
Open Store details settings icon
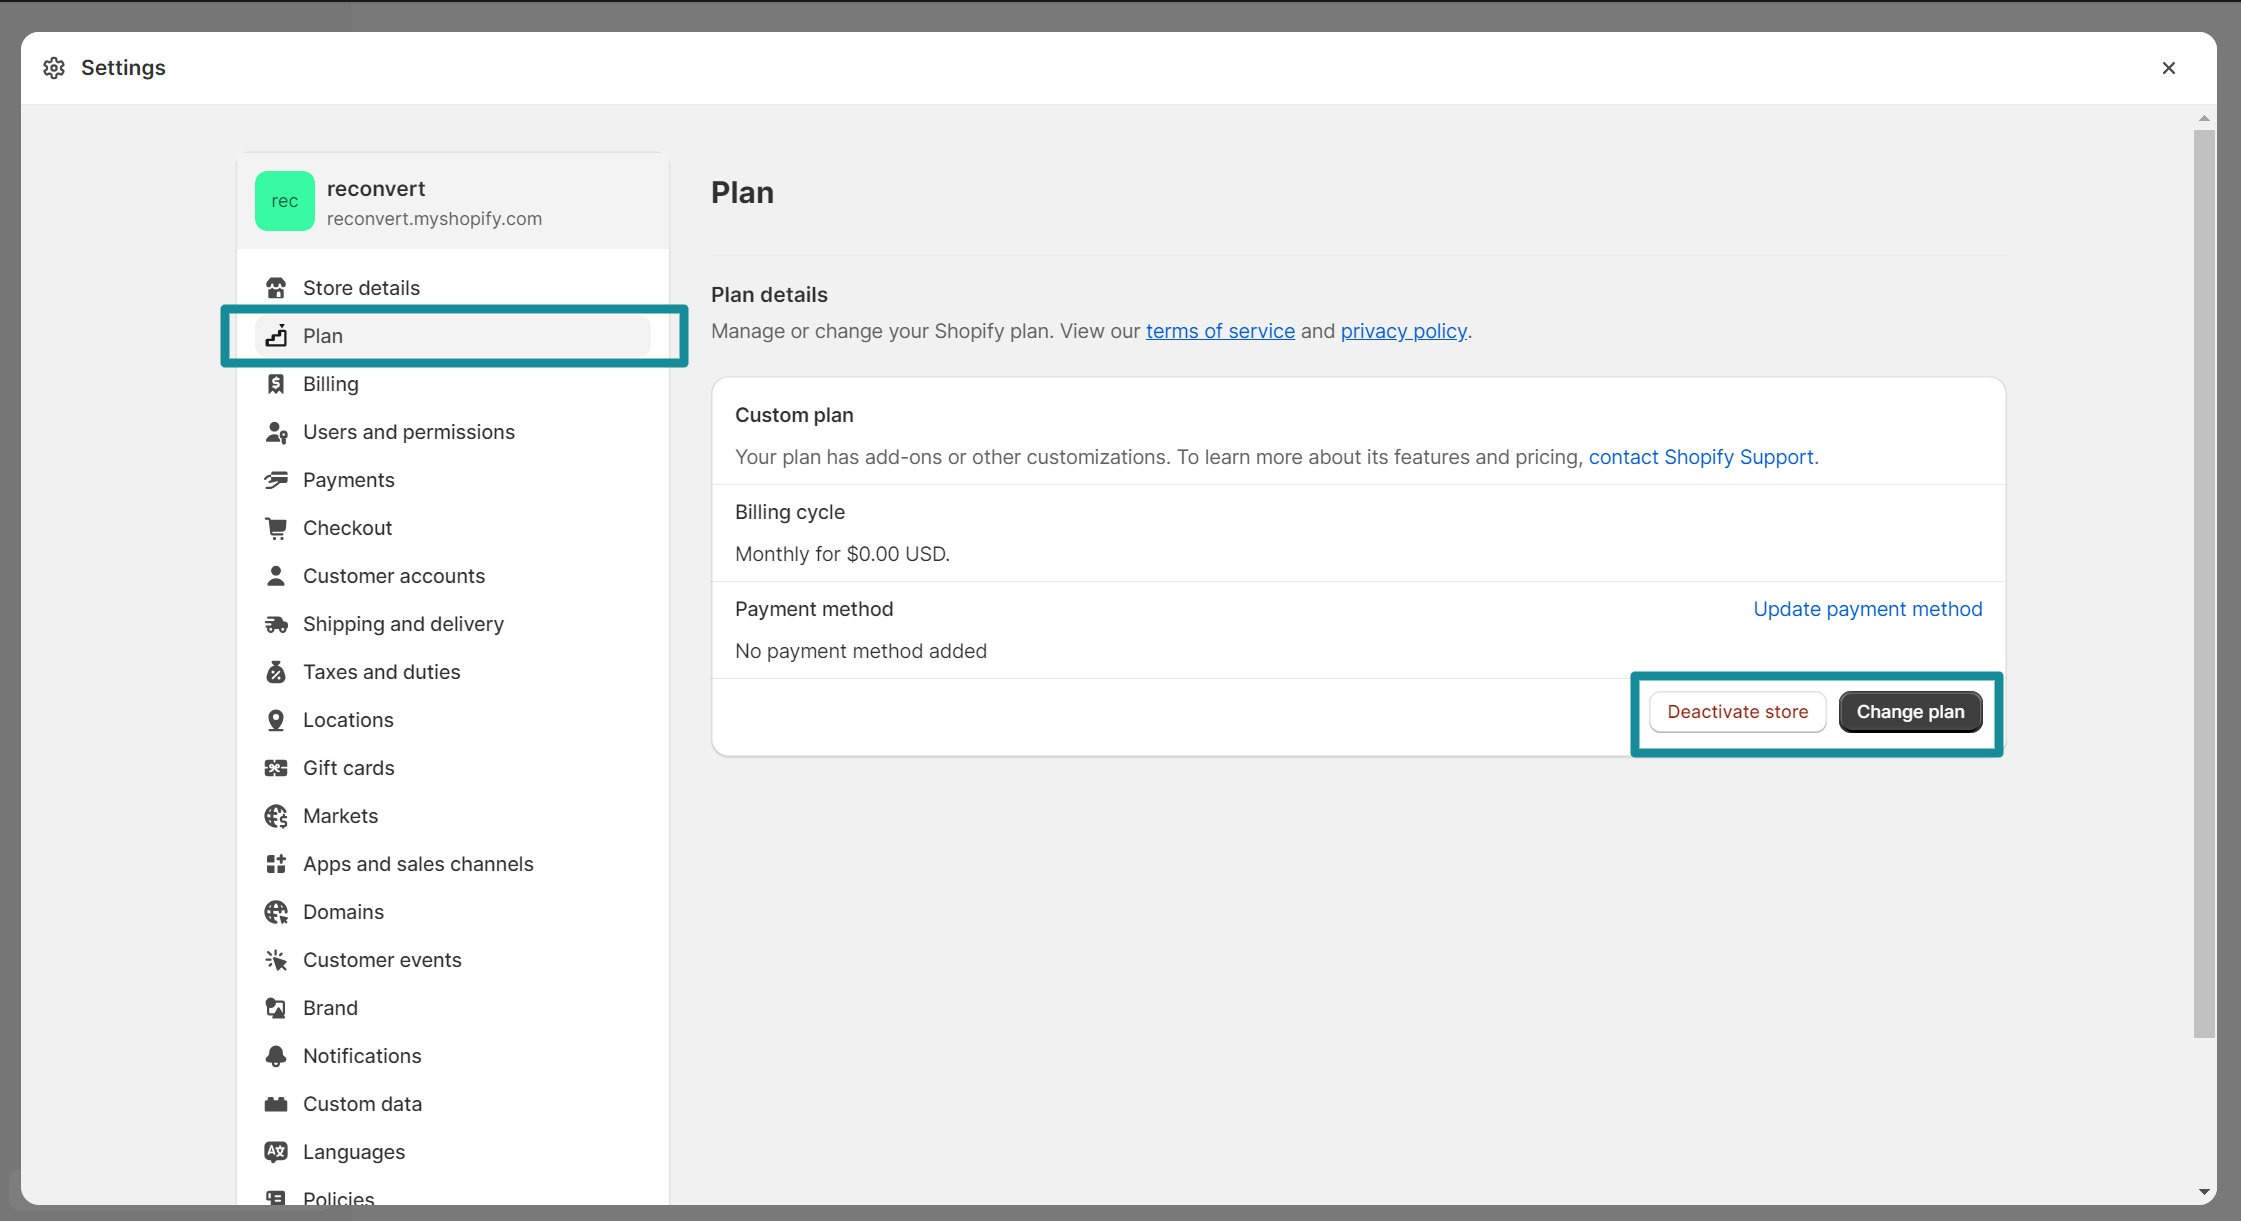[276, 288]
